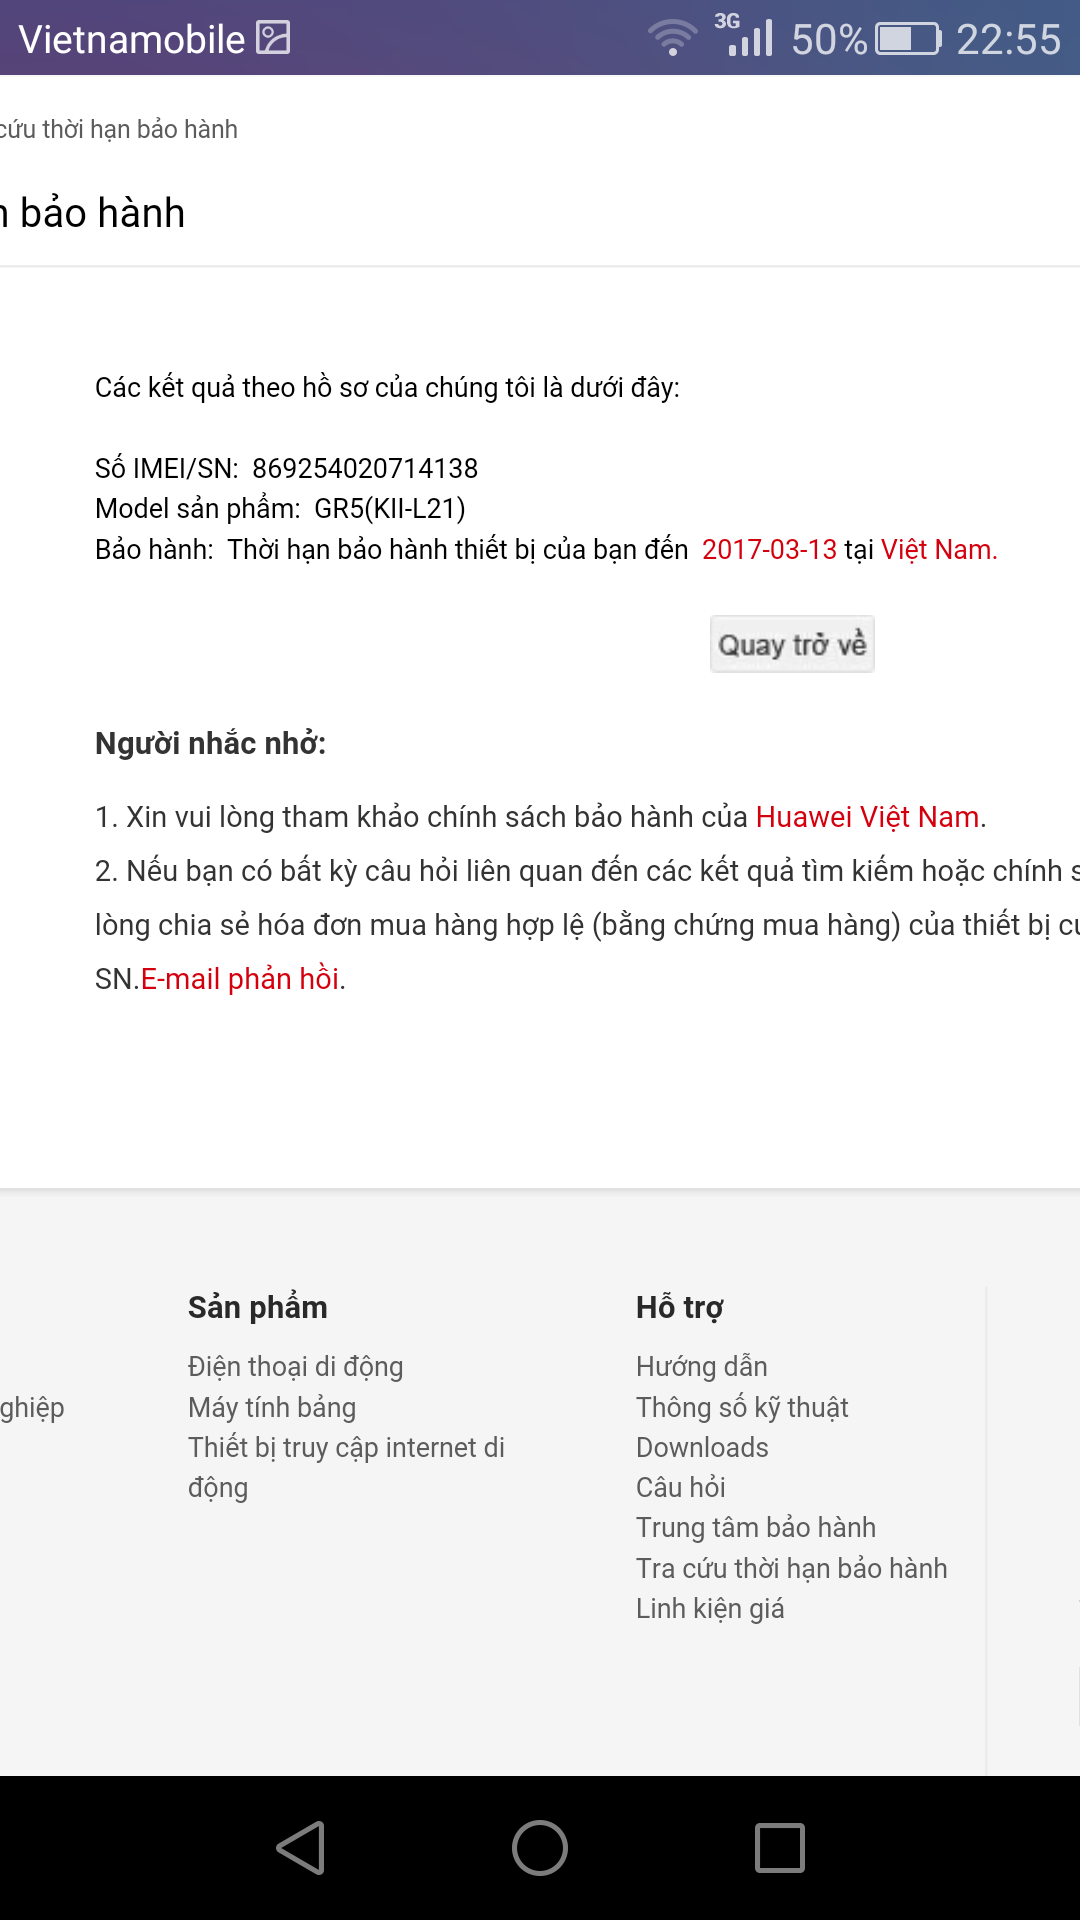Viewport: 1080px width, 1920px height.
Task: Tap the 3G signal strength icon
Action: point(745,35)
